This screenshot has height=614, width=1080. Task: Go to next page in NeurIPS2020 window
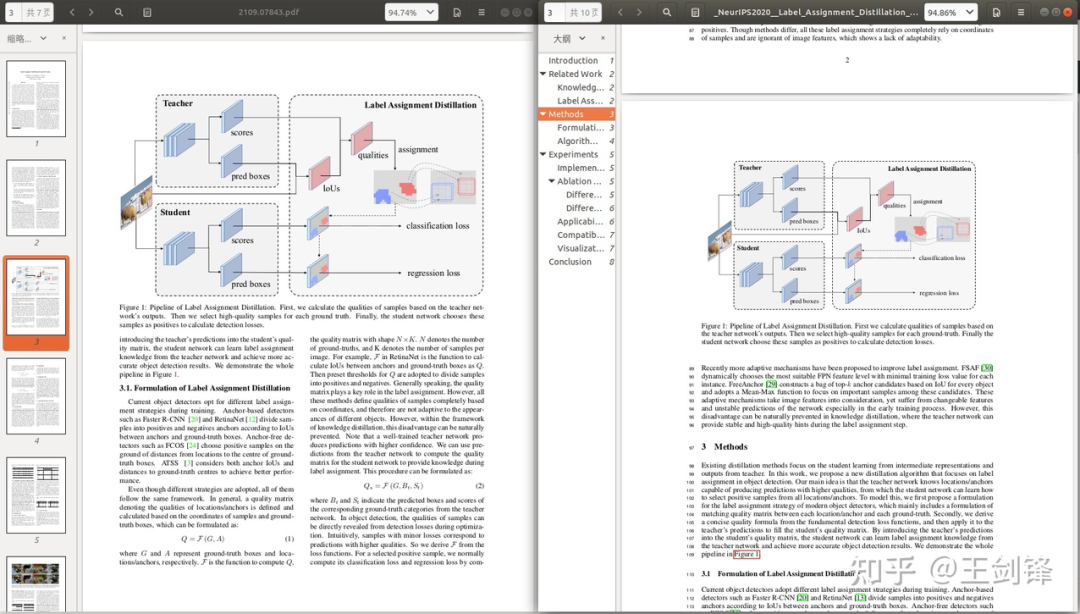tap(638, 12)
